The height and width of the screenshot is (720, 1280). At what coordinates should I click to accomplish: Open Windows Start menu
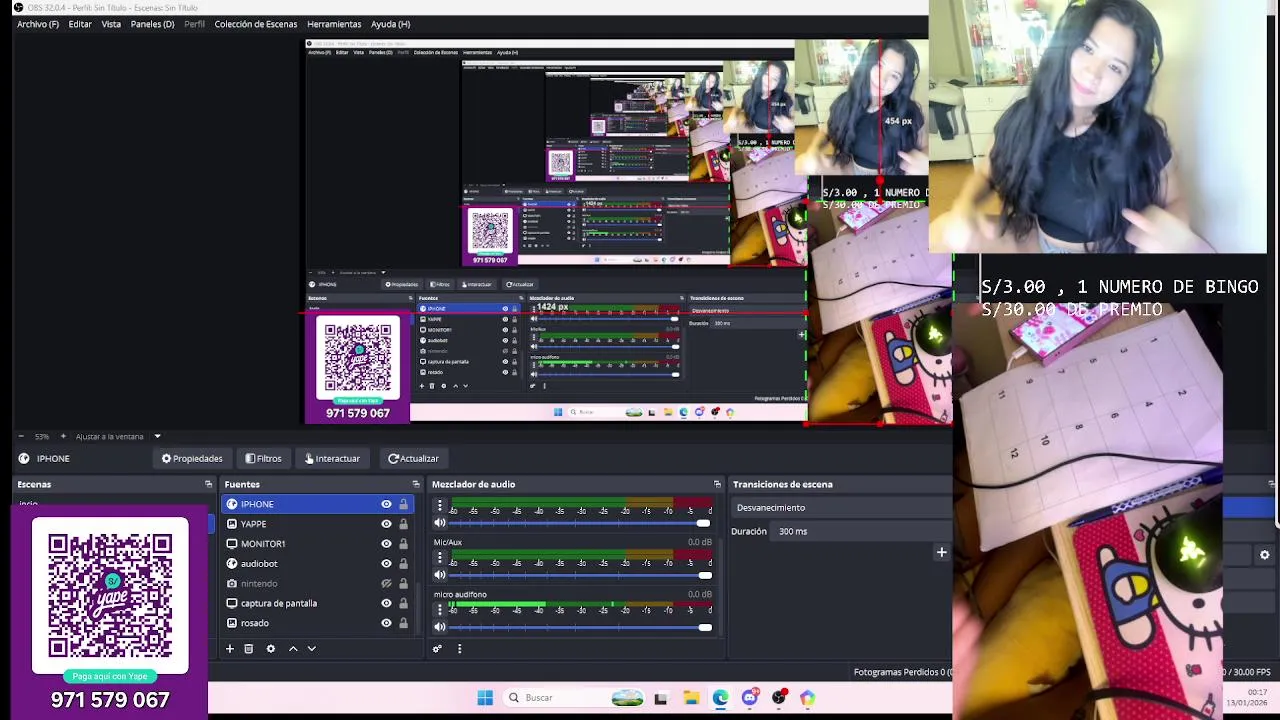click(485, 698)
